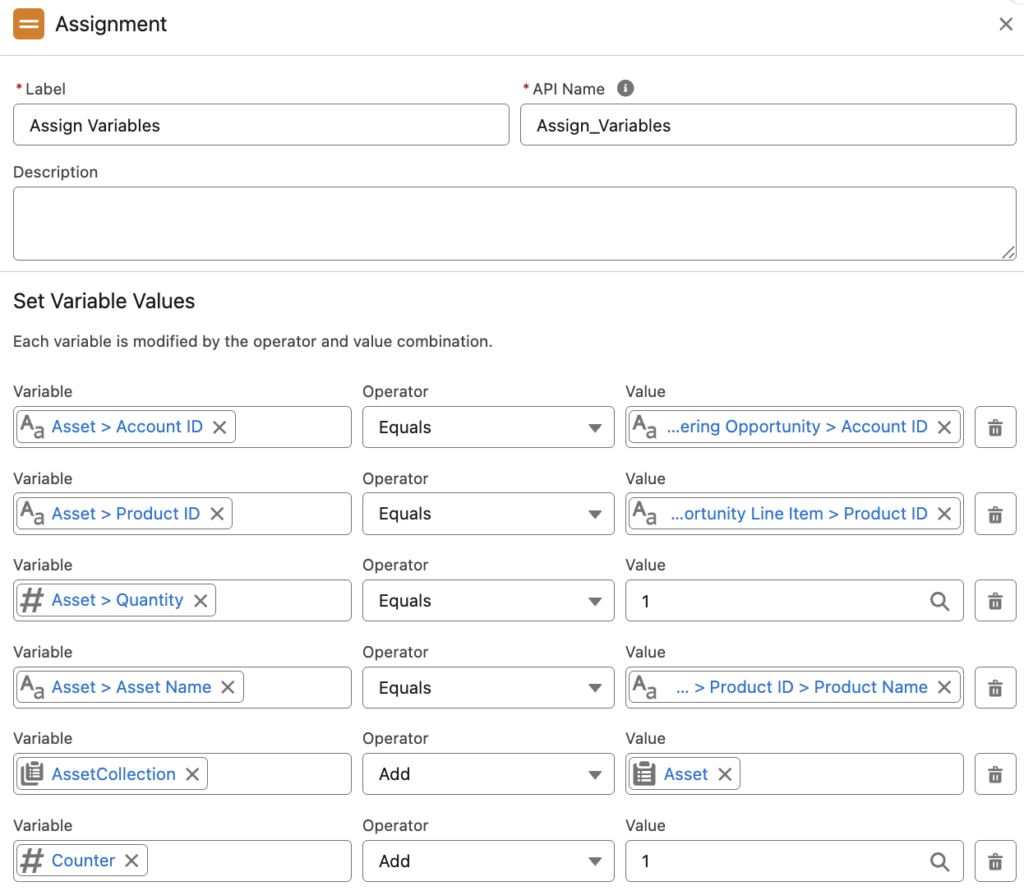This screenshot has height=891, width=1024.
Task: Remove the AssetCollection variable pill
Action: 192,774
